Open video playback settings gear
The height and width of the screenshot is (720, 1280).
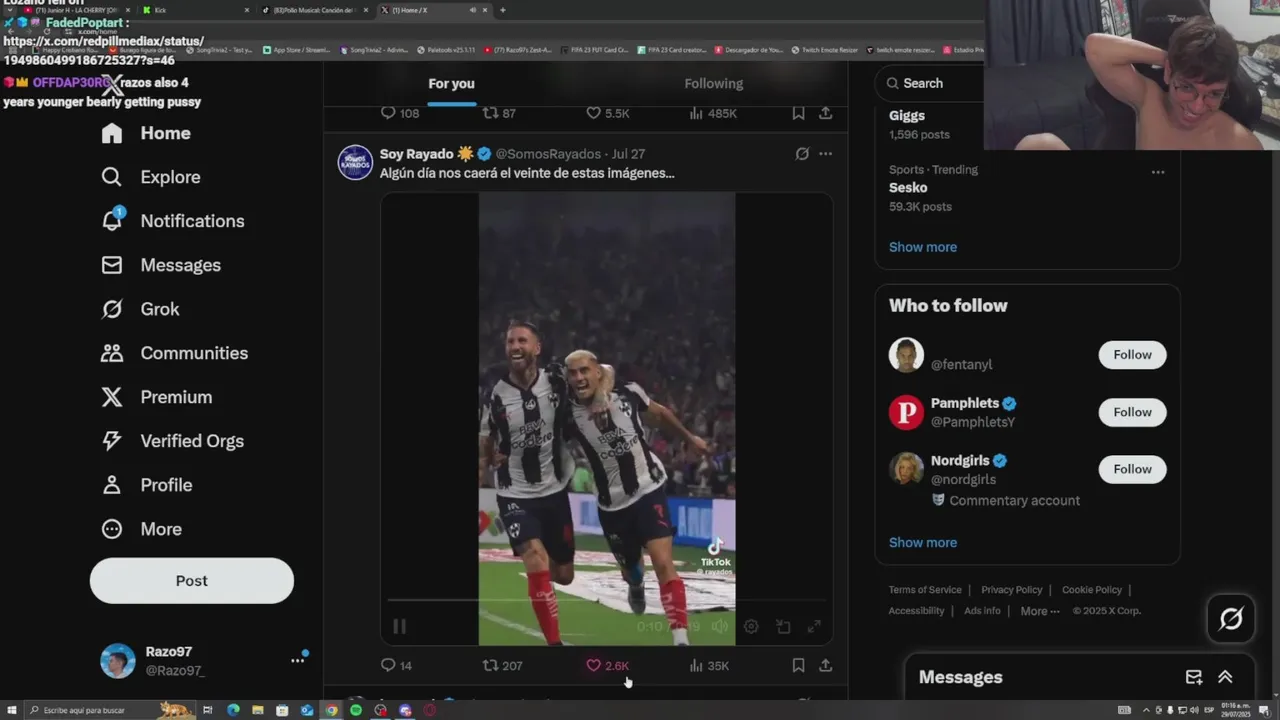pyautogui.click(x=751, y=627)
